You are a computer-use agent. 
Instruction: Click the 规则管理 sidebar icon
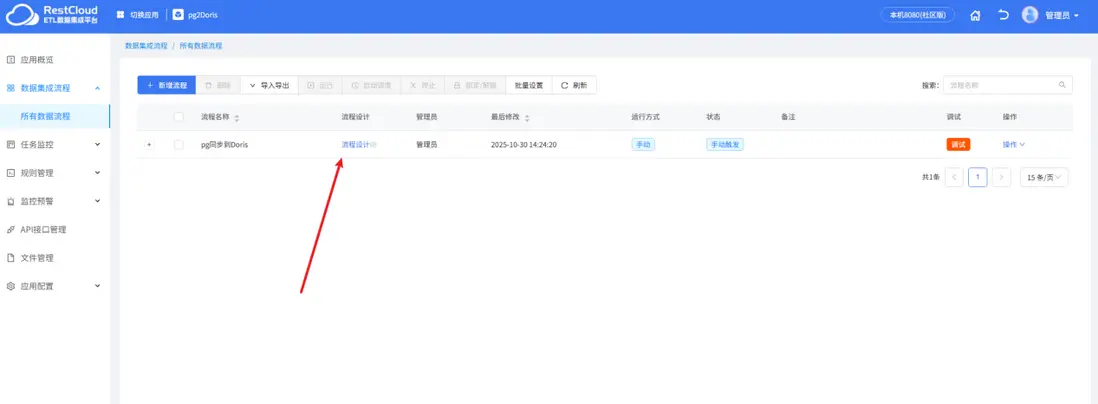(x=11, y=173)
